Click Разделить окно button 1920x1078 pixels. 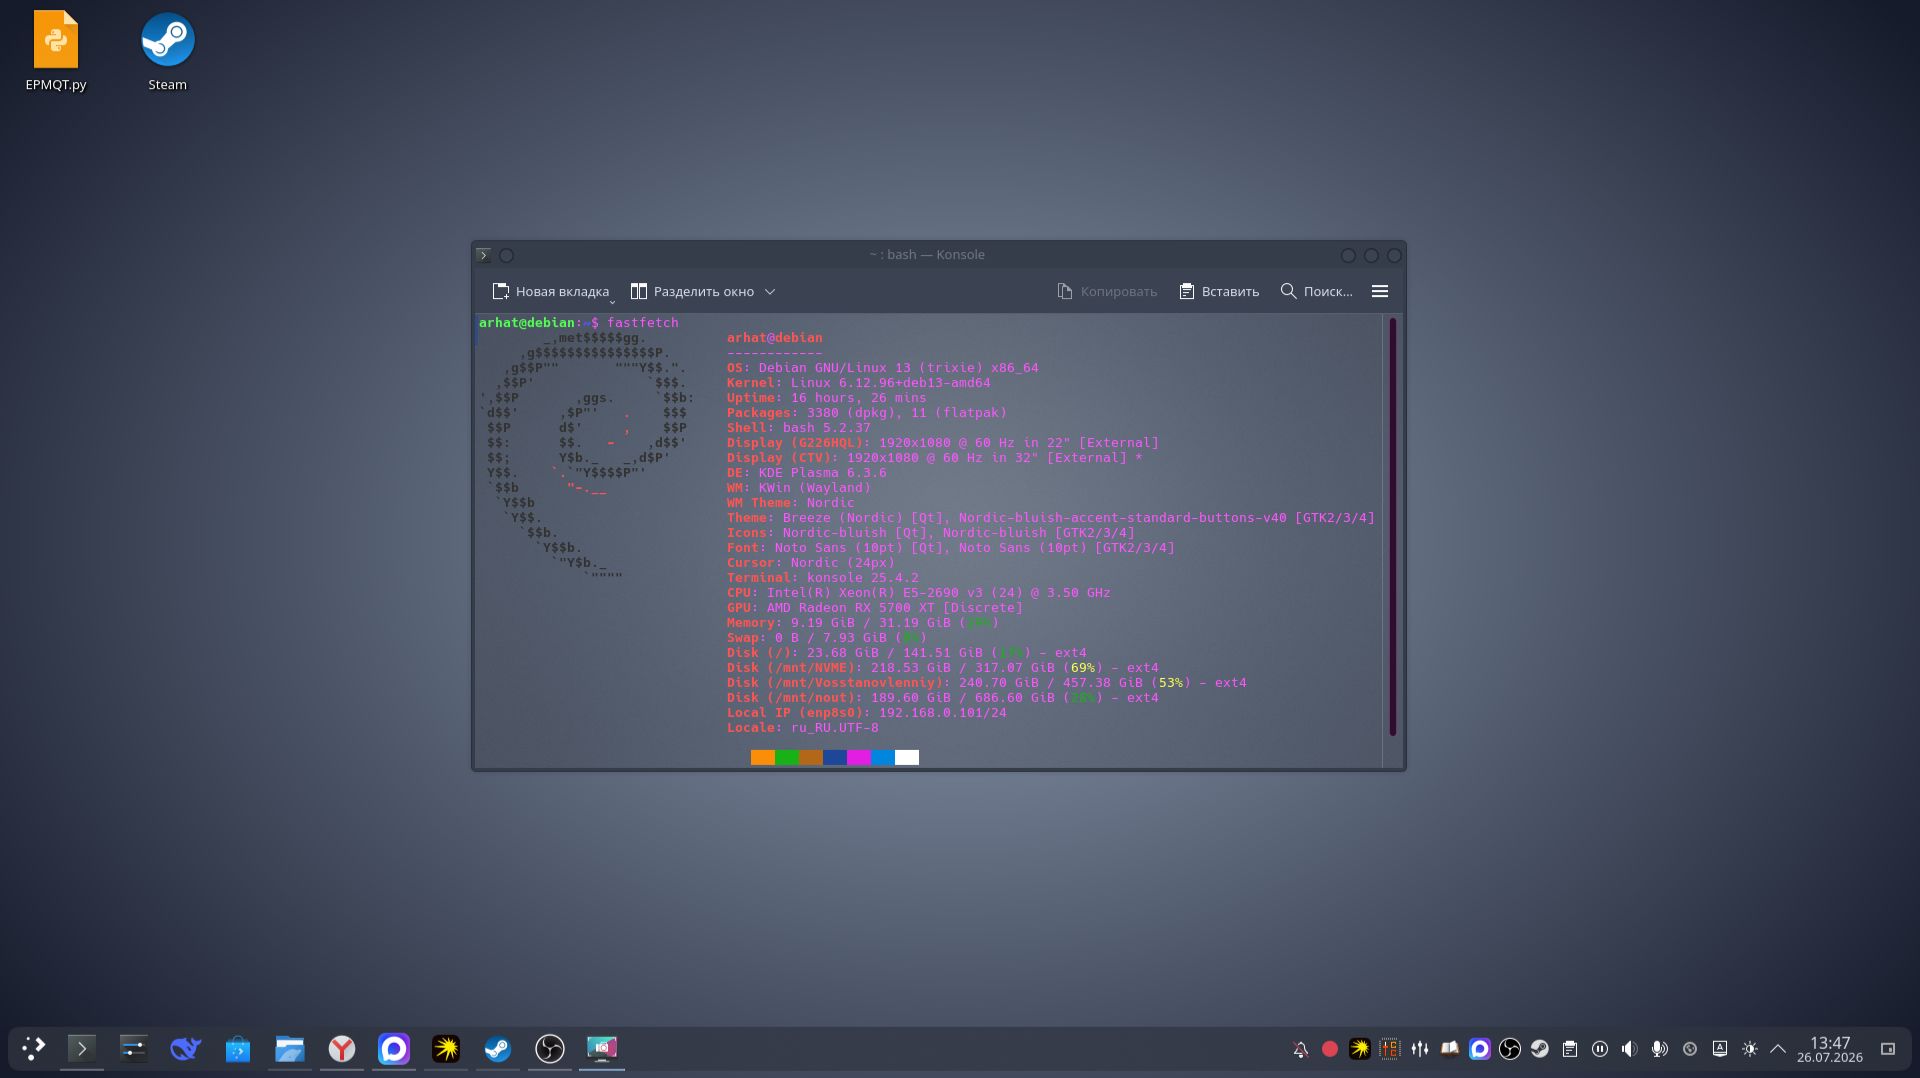(692, 291)
